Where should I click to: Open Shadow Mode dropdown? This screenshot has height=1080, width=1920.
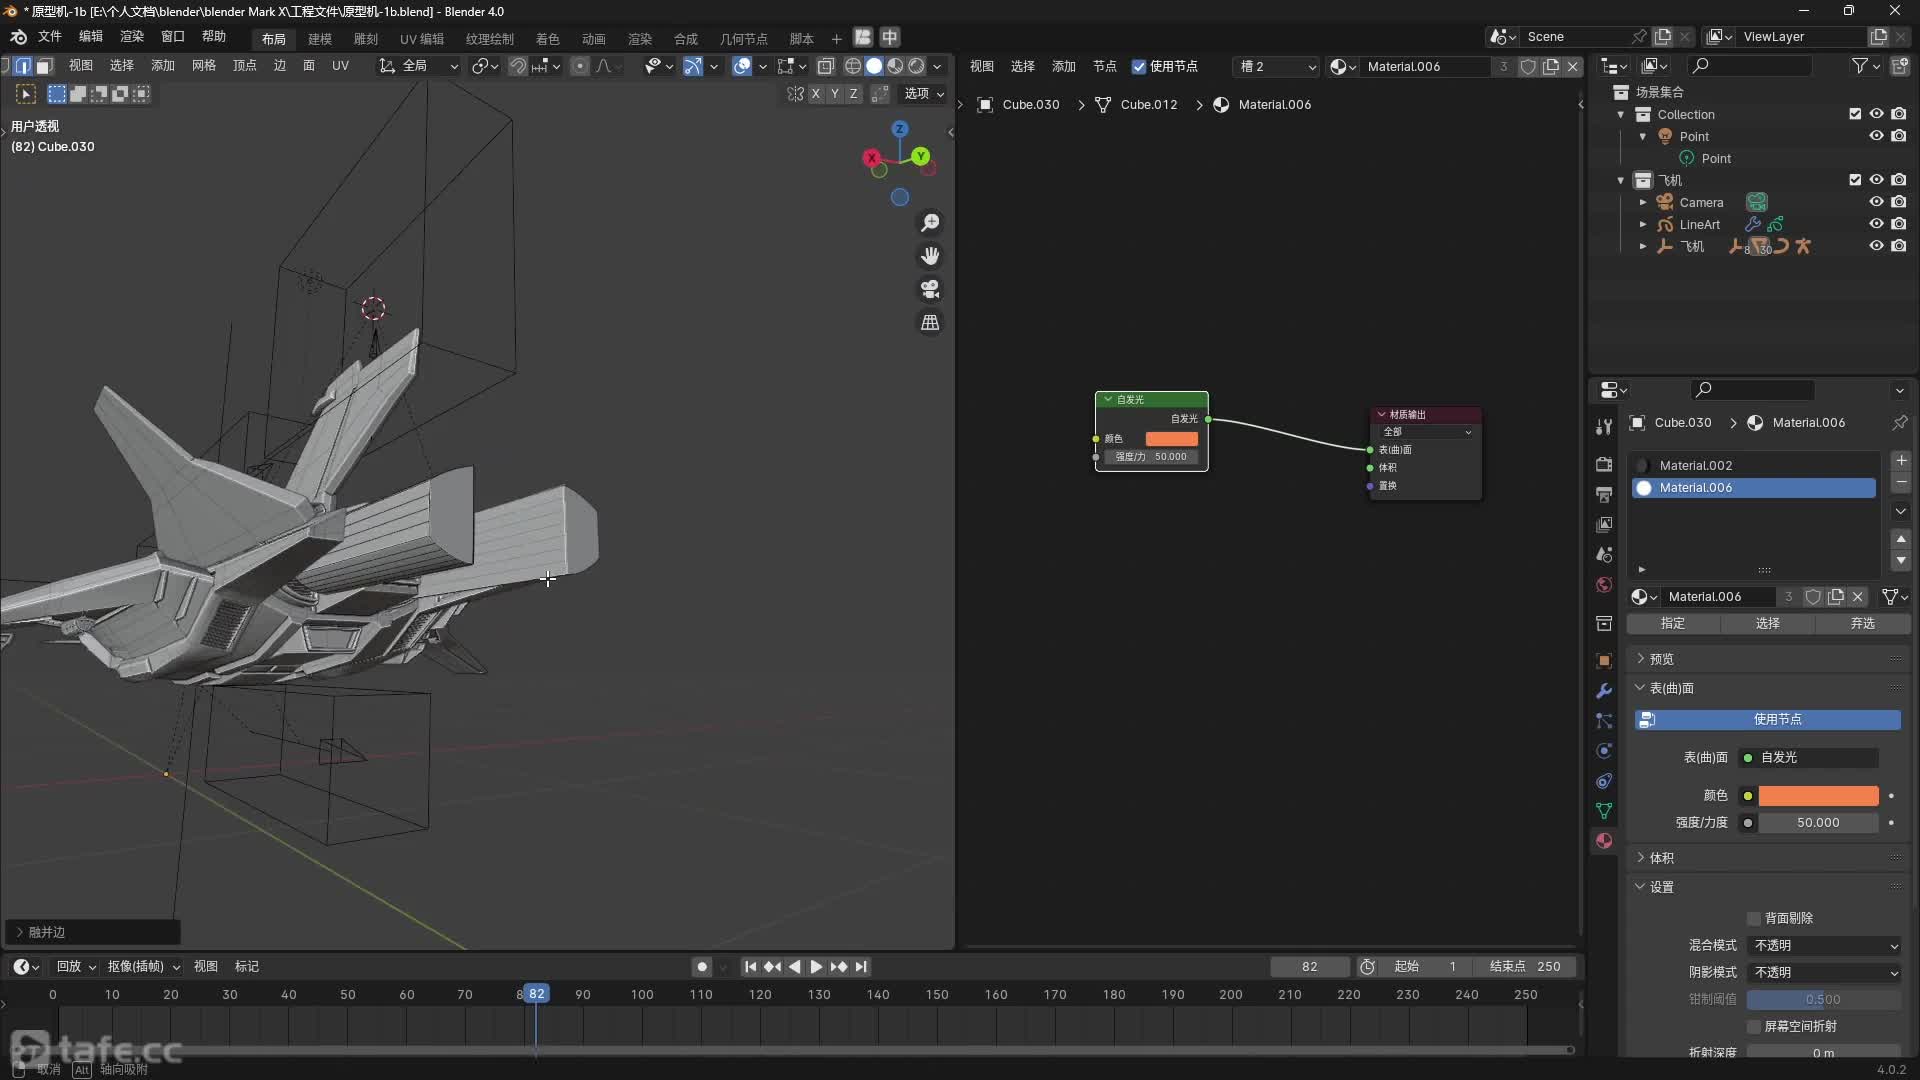1824,973
